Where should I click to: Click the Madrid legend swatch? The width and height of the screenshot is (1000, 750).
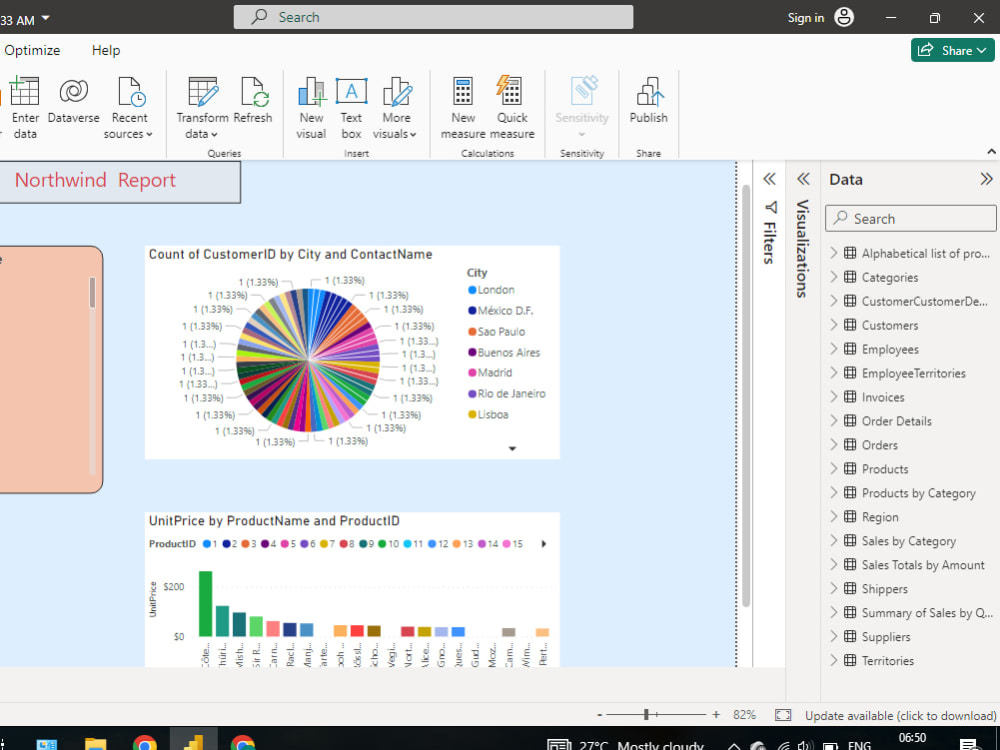pos(473,373)
